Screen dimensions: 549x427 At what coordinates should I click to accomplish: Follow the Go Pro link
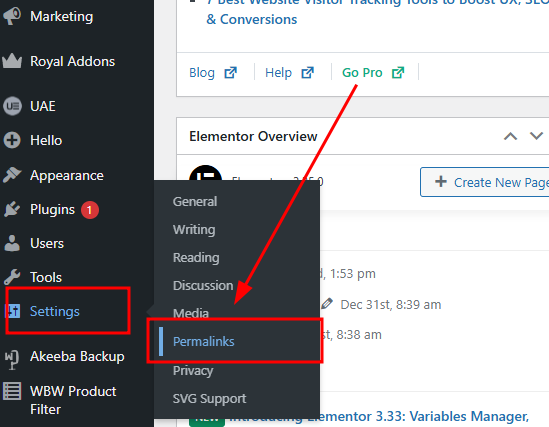(362, 72)
